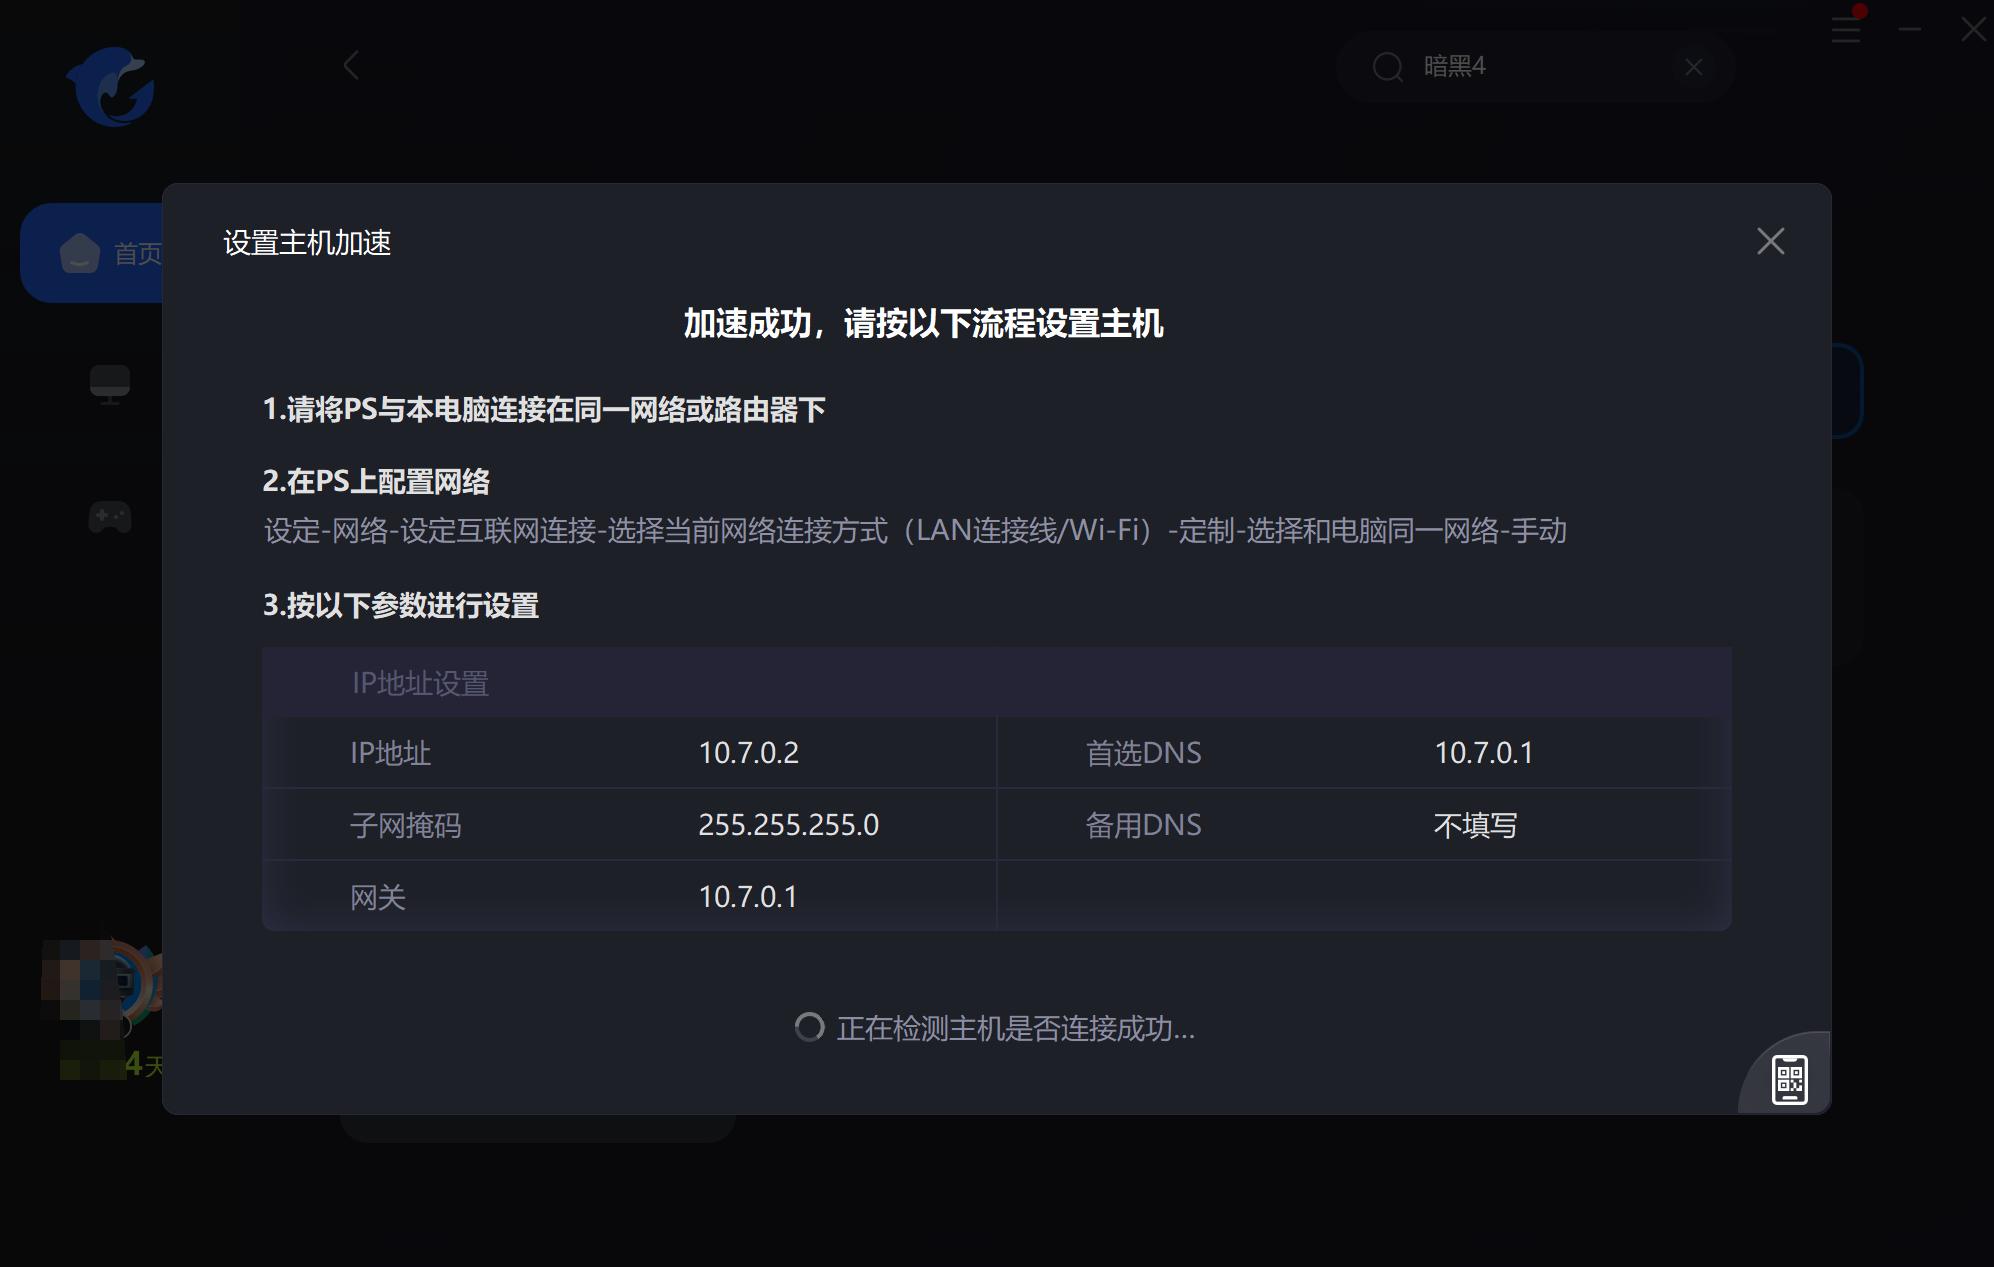Click the IP地址 value 10.7.0.2
Viewport: 1994px width, 1267px height.
point(749,753)
